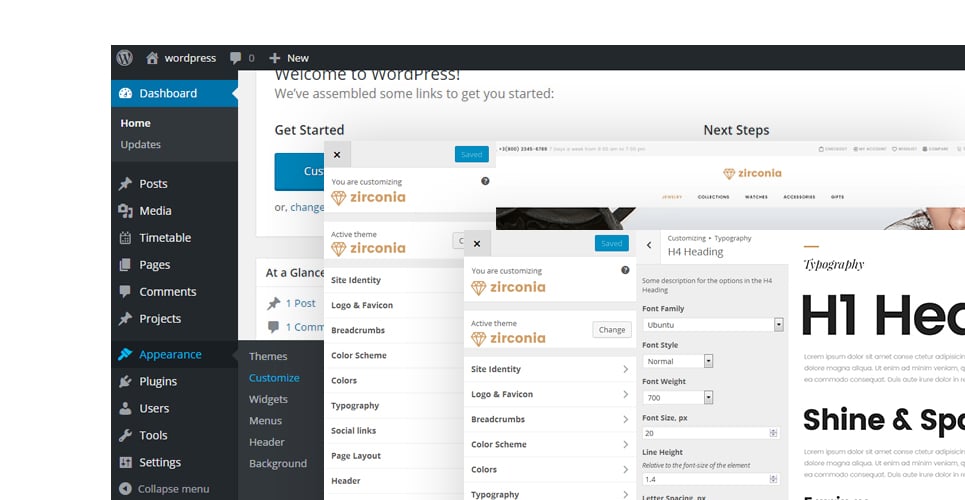Click Saved button in front customizer

tap(612, 243)
